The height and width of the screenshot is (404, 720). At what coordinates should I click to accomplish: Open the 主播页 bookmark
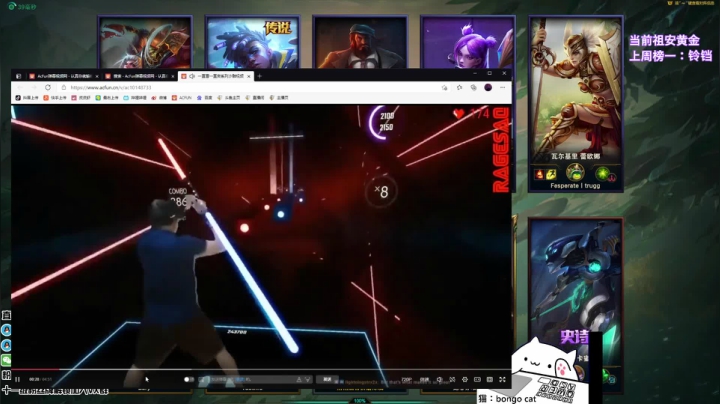pos(279,98)
